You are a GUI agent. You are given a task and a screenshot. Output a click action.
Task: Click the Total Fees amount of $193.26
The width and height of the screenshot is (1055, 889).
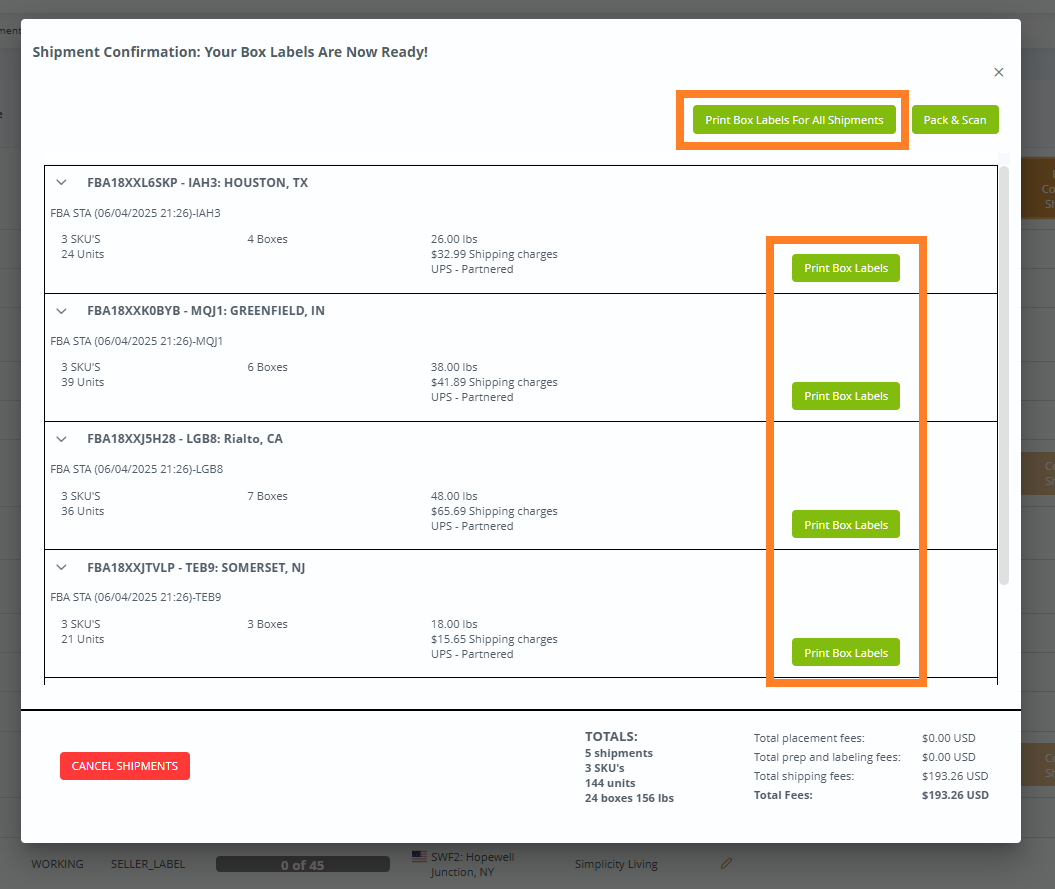[954, 794]
